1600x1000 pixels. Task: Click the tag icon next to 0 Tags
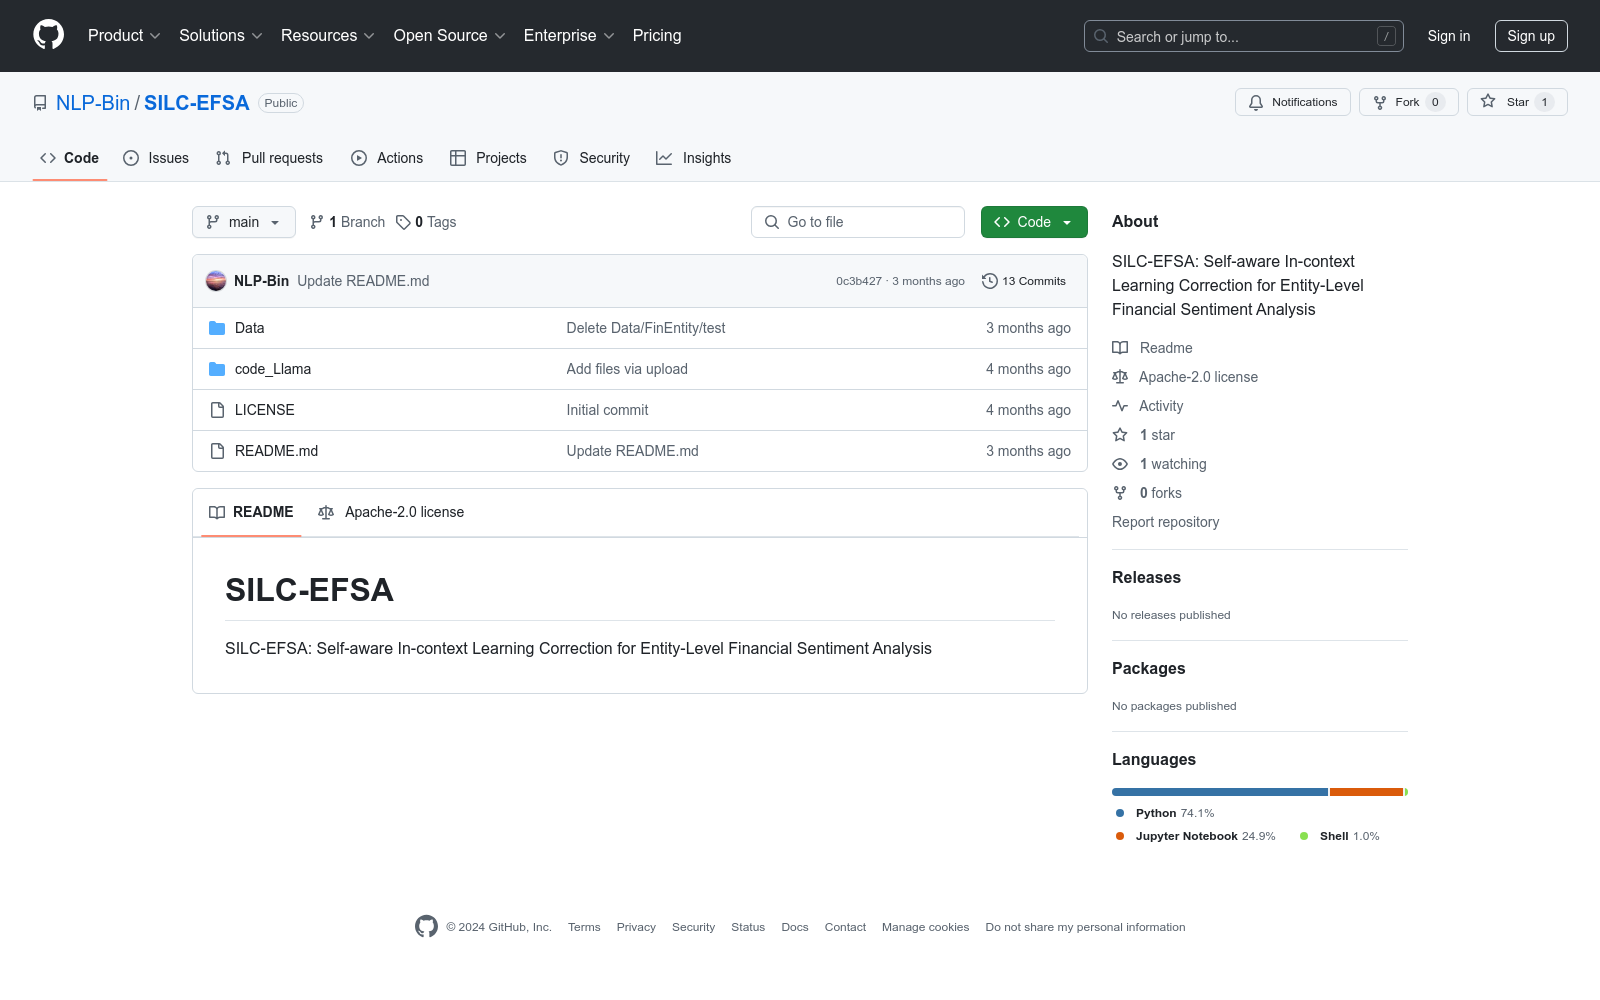tap(403, 222)
